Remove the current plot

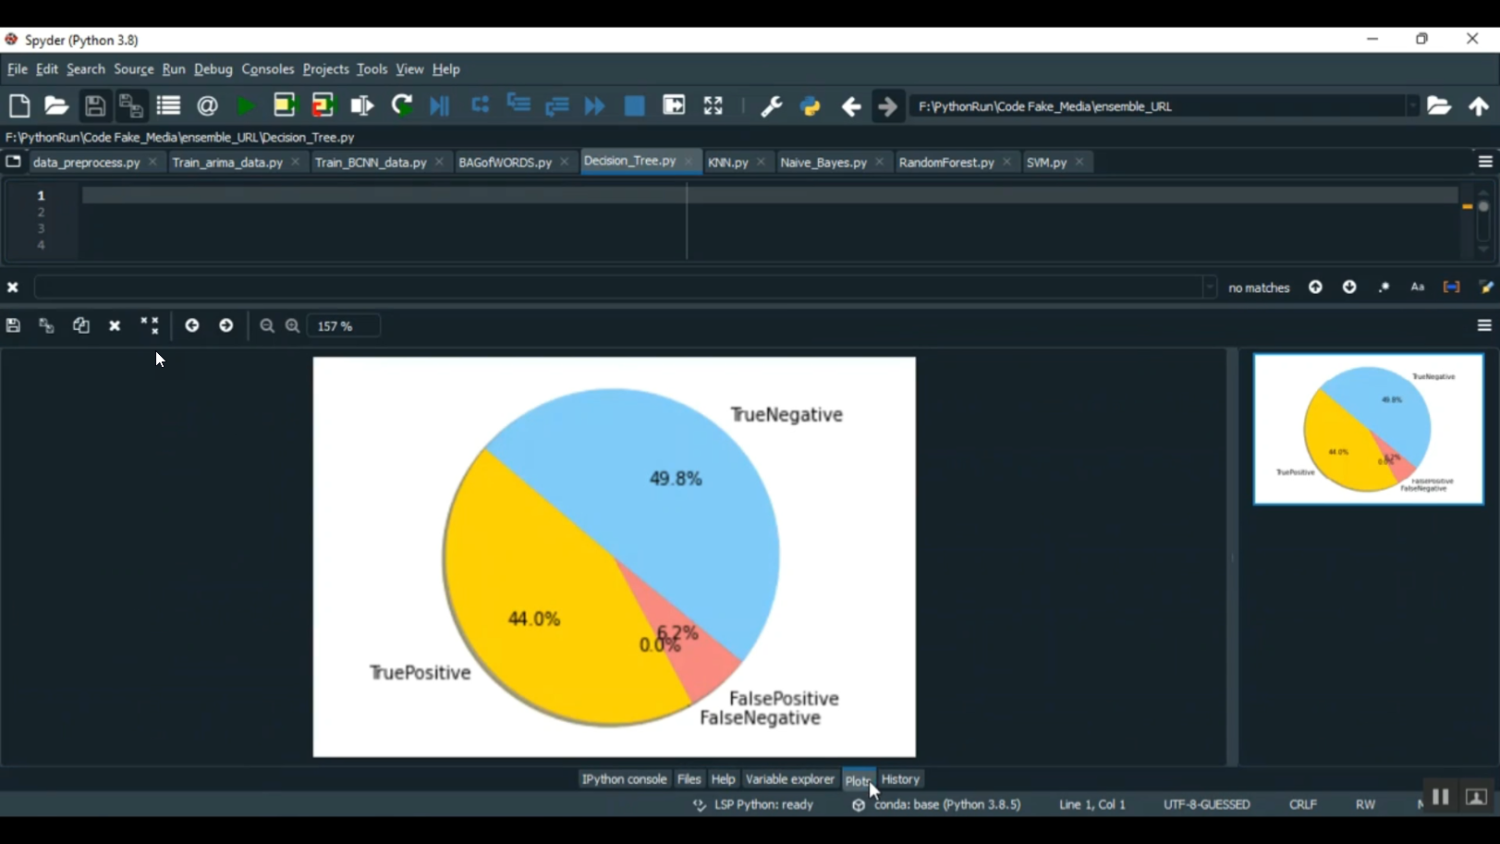point(115,326)
